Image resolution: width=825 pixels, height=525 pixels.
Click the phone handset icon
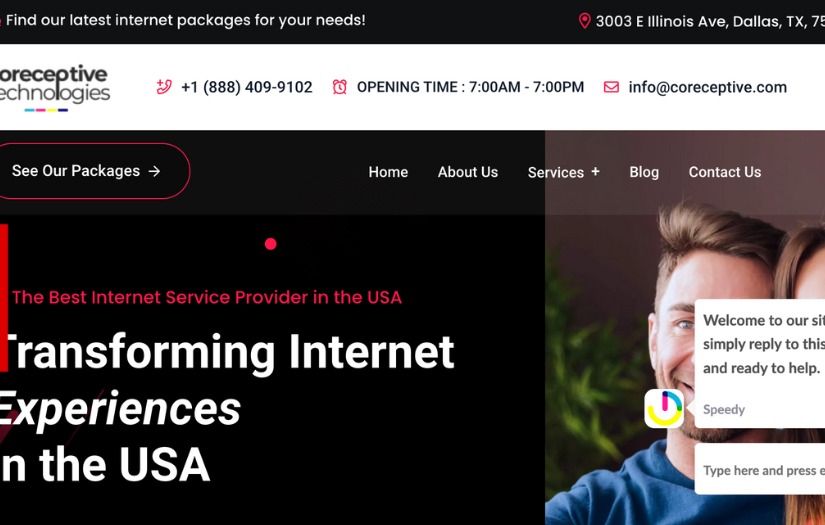click(164, 87)
